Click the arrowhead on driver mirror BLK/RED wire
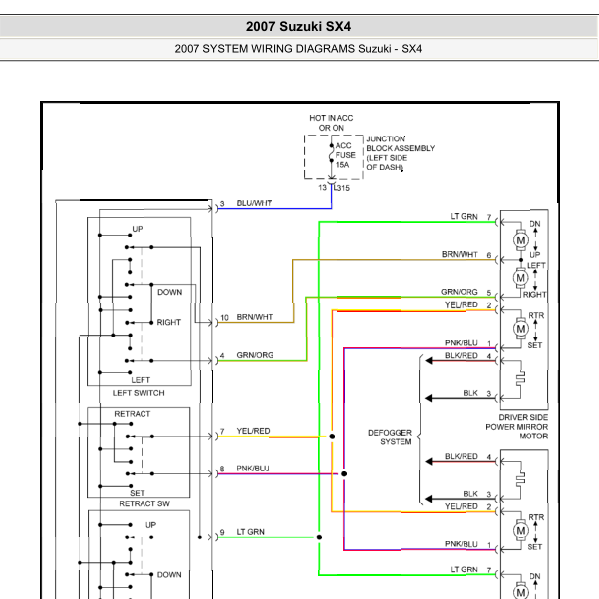The height and width of the screenshot is (599, 599). click(x=429, y=361)
